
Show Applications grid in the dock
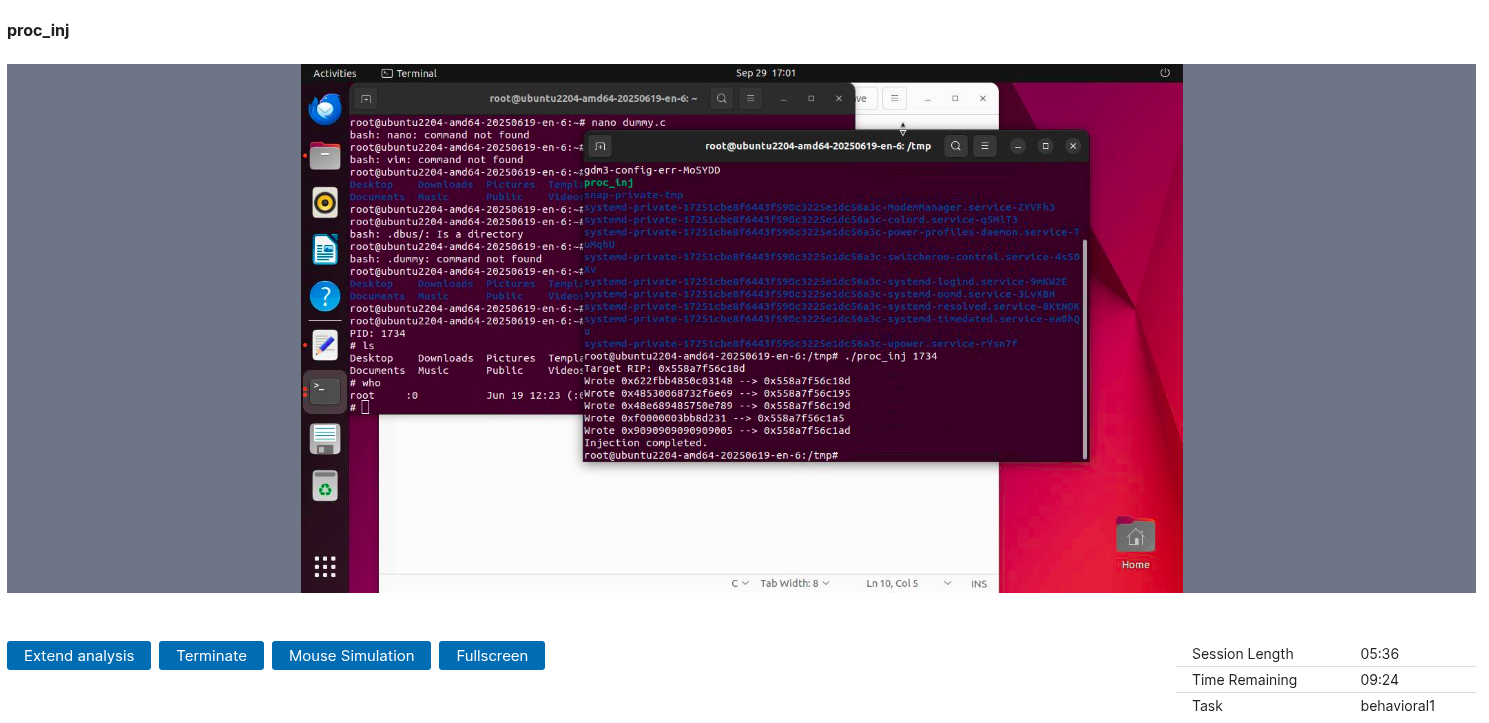325,567
